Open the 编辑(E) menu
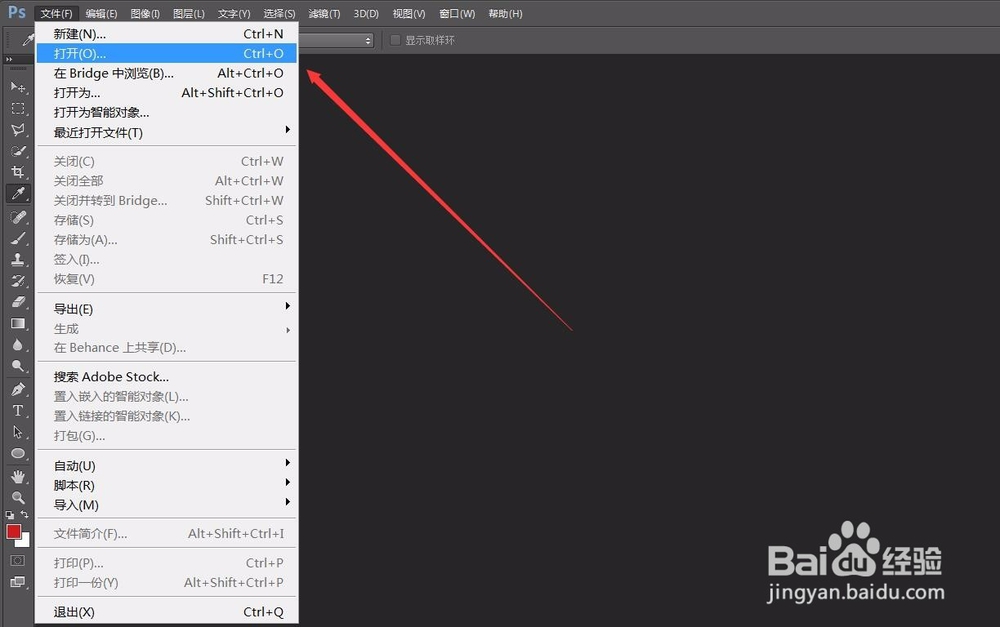The image size is (1000, 627). [x=101, y=13]
